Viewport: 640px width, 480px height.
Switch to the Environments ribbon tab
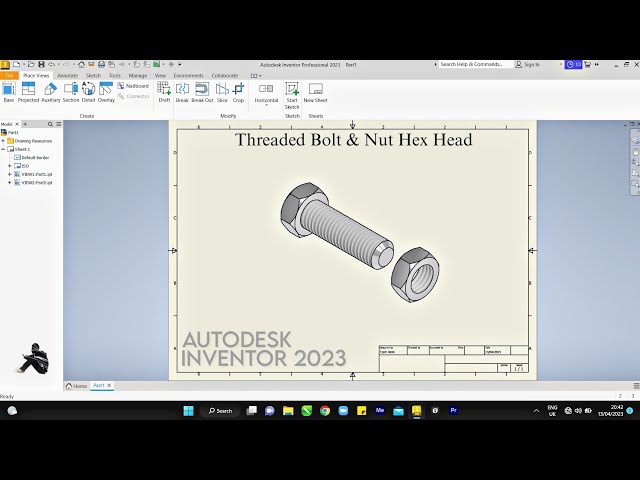coord(188,76)
